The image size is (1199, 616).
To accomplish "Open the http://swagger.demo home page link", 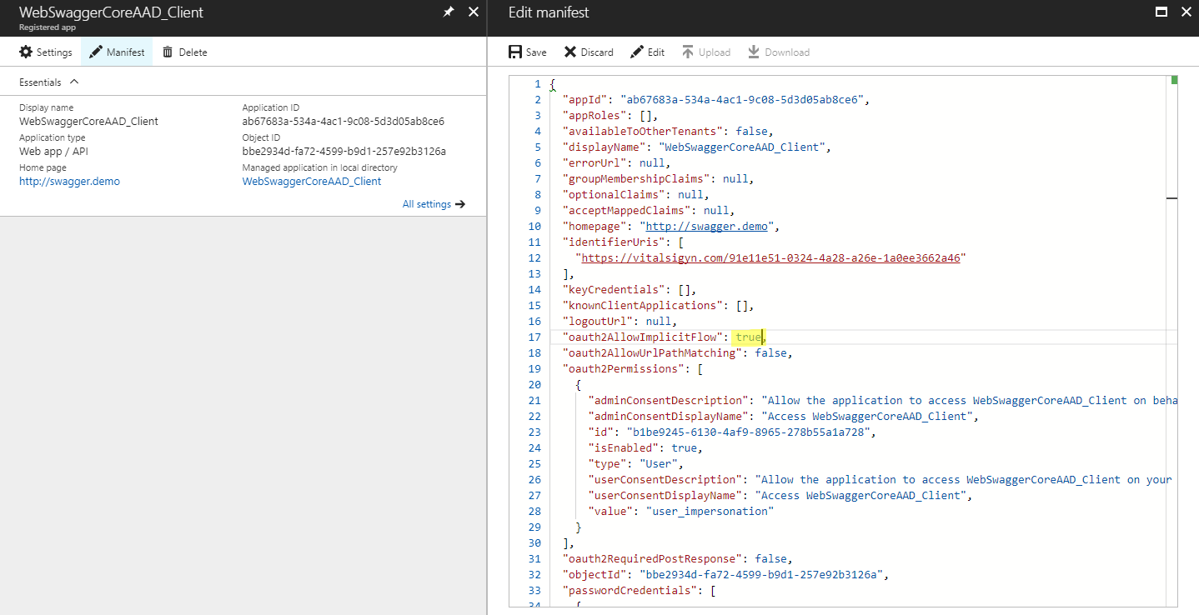I will coord(70,182).
